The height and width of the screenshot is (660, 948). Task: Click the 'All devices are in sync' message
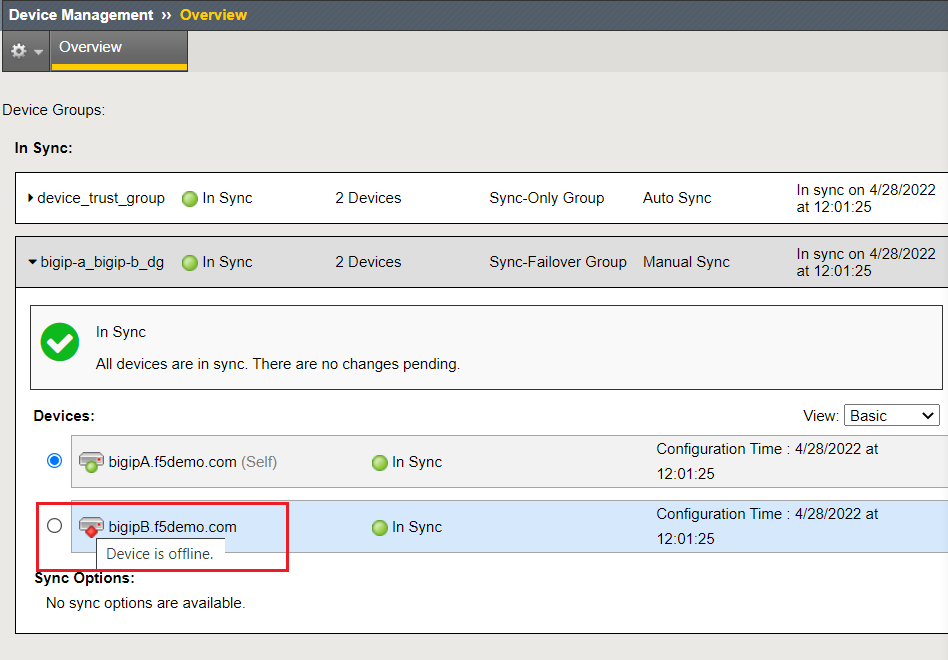click(278, 364)
